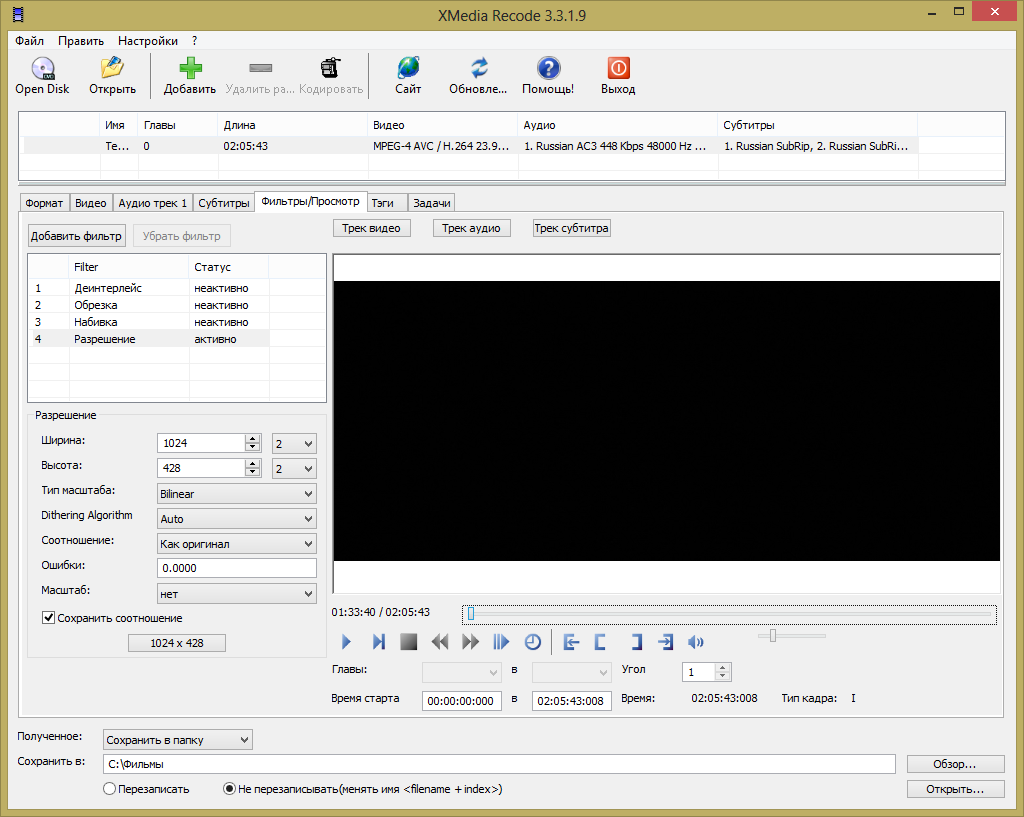Viewport: 1024px width, 817px height.
Task: Open the Править menu
Action: pos(81,40)
